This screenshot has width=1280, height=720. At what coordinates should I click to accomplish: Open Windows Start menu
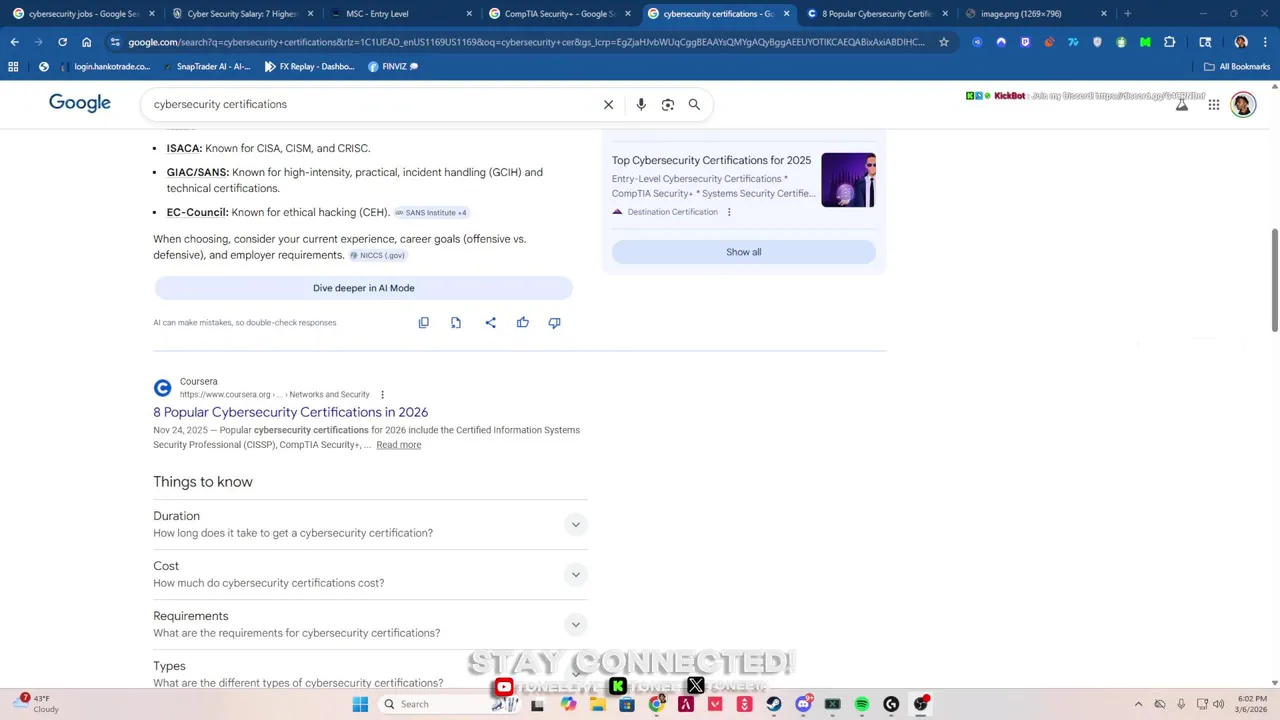[360, 704]
